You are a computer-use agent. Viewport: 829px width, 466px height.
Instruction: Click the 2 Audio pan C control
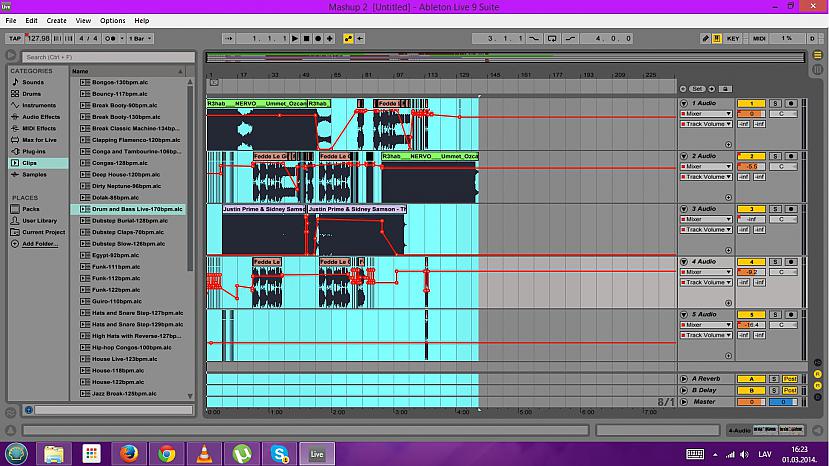783,167
